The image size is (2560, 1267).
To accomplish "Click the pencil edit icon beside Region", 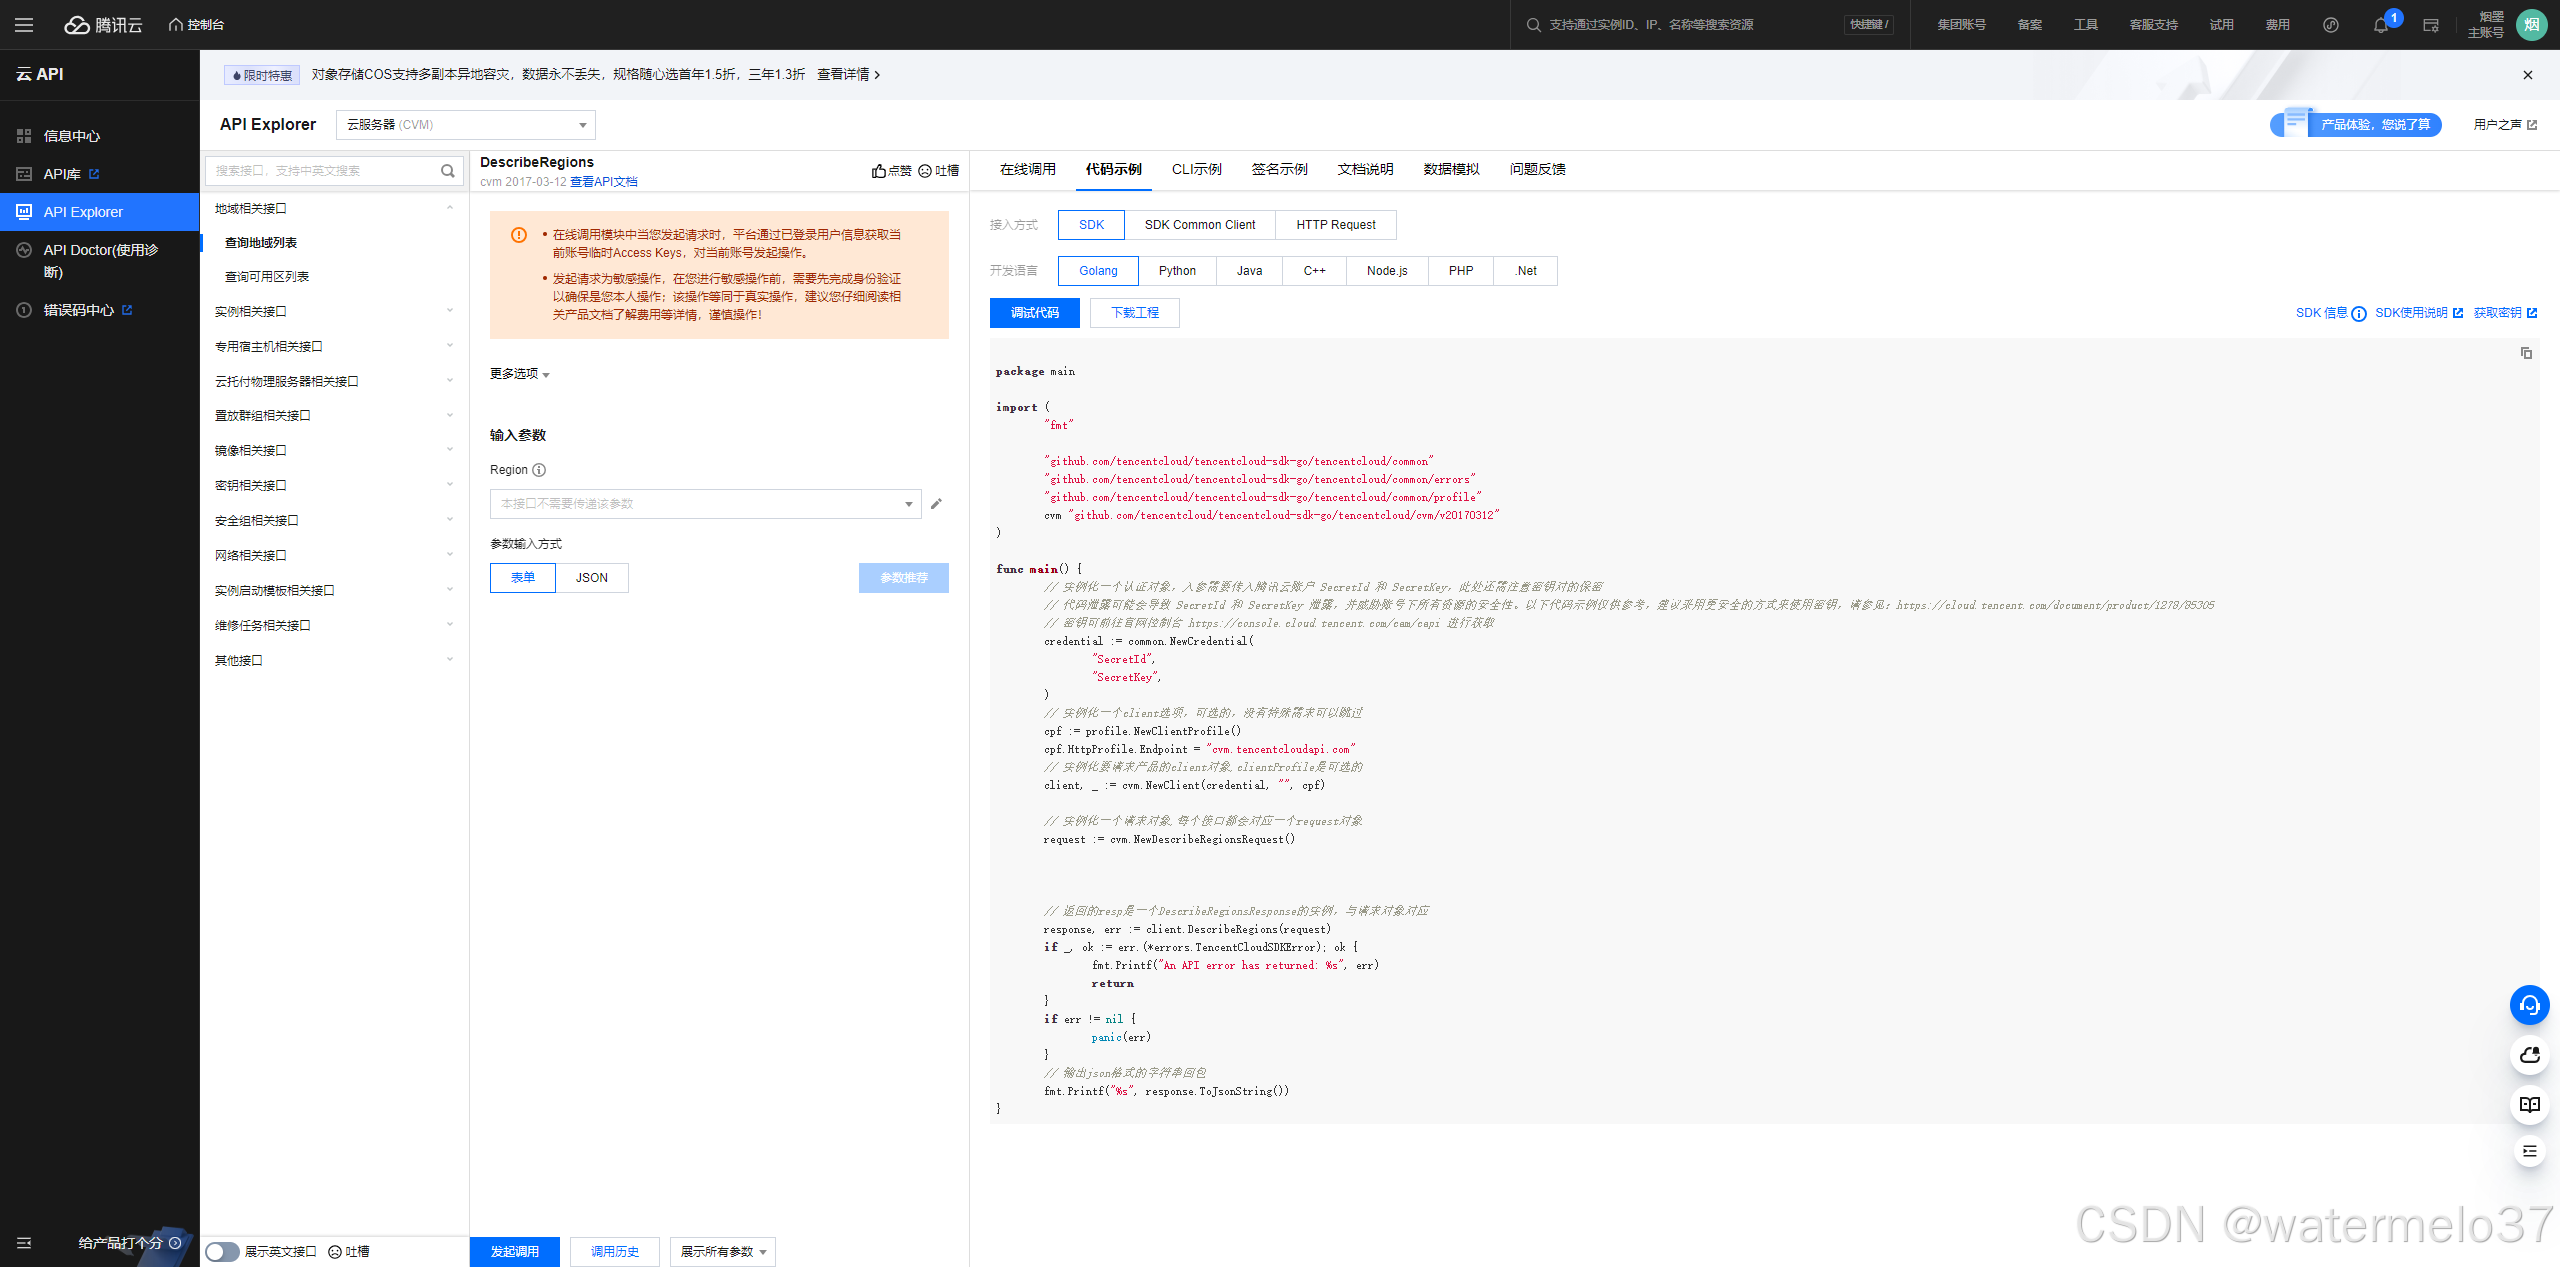I will click(936, 504).
